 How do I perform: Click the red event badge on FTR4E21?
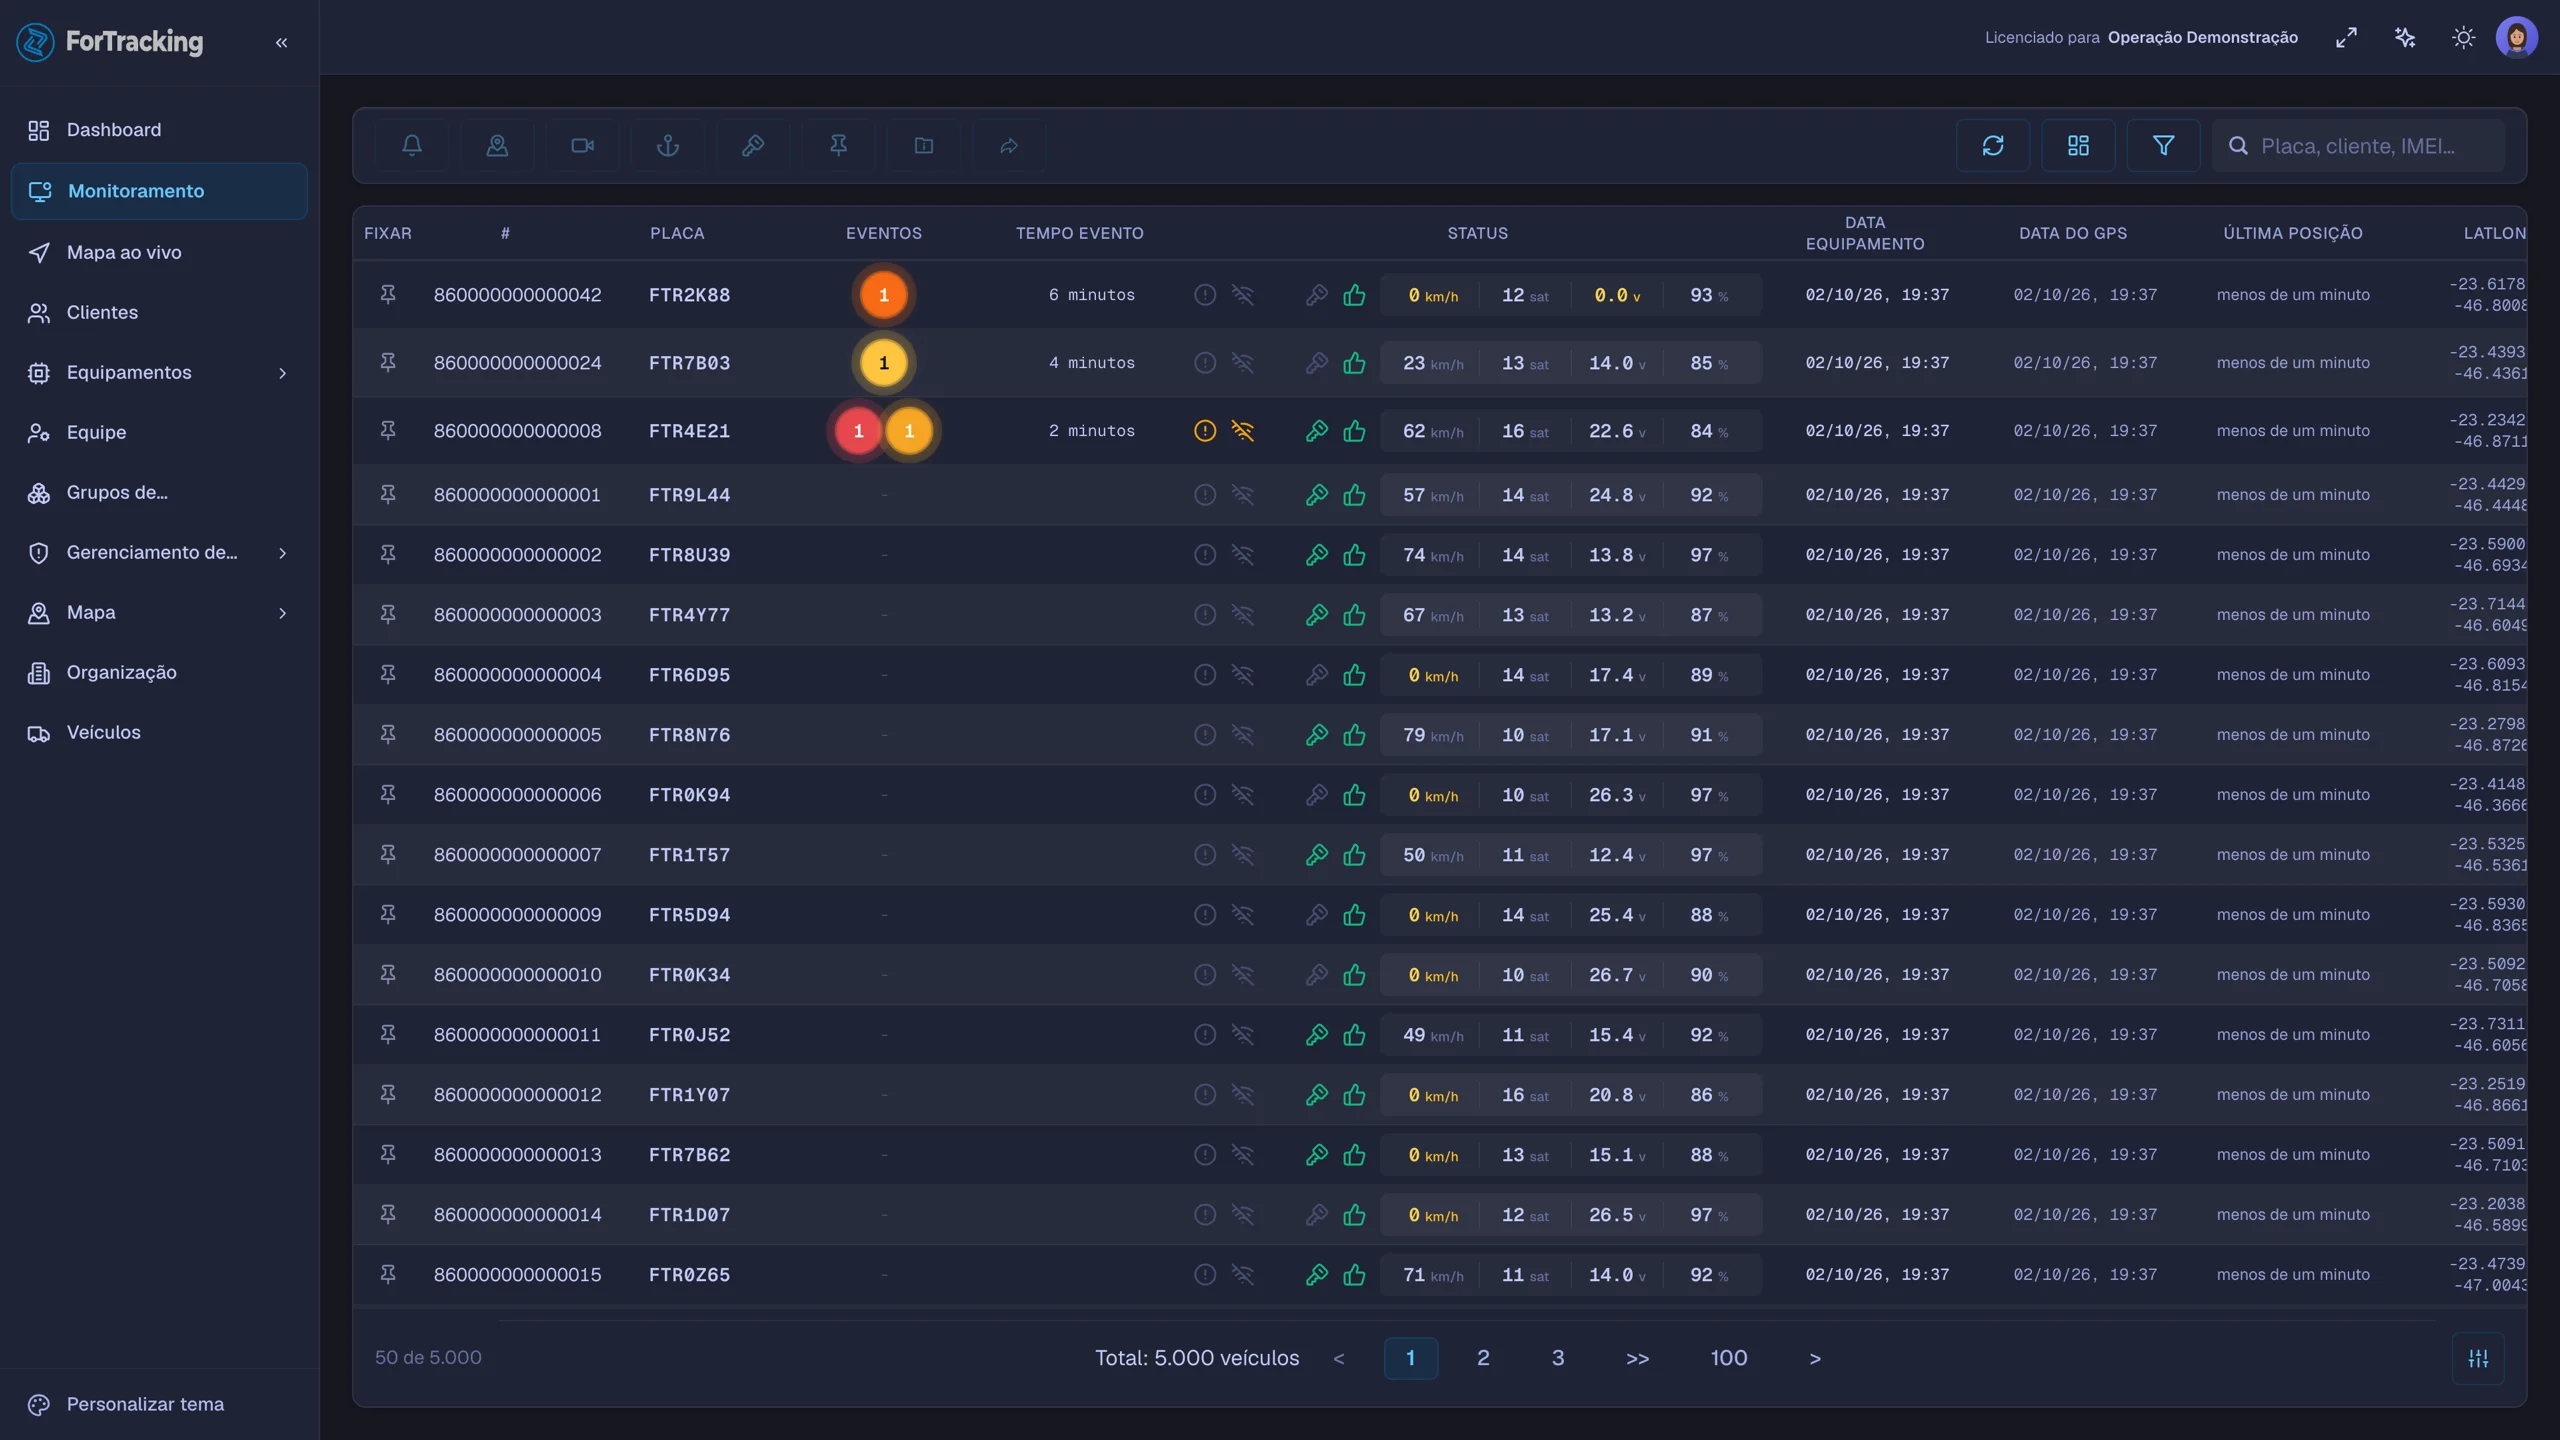(x=858, y=431)
